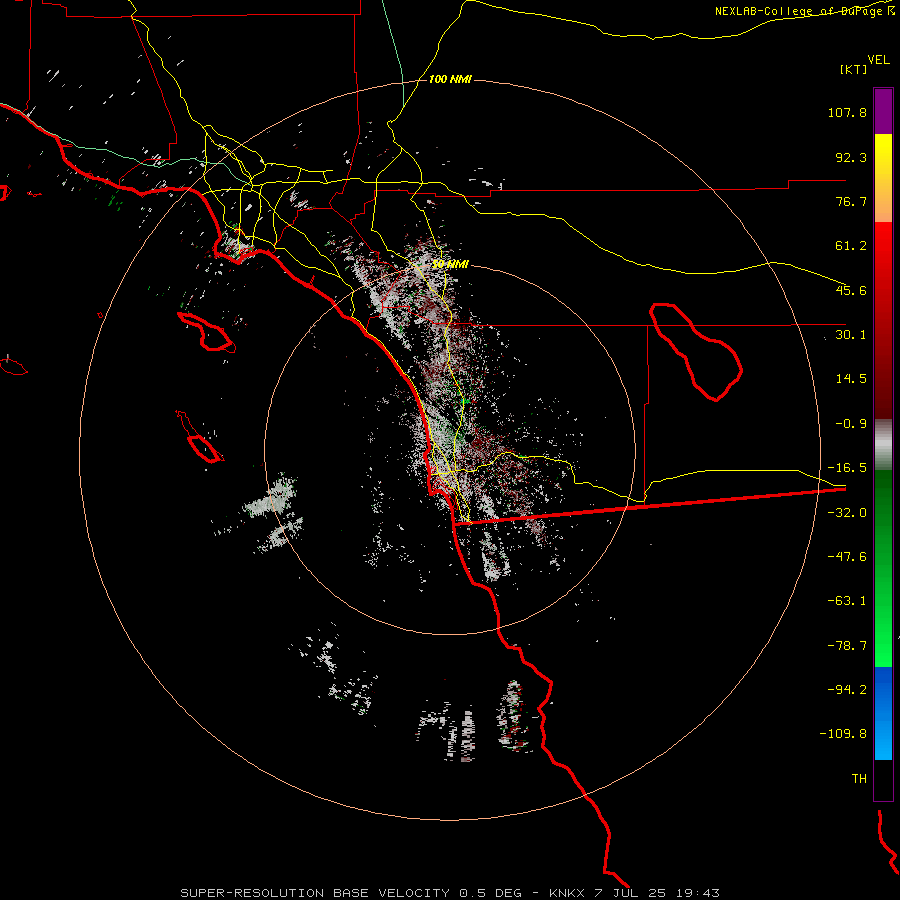
Task: Pick the blue band of velocity color bar
Action: click(x=883, y=713)
